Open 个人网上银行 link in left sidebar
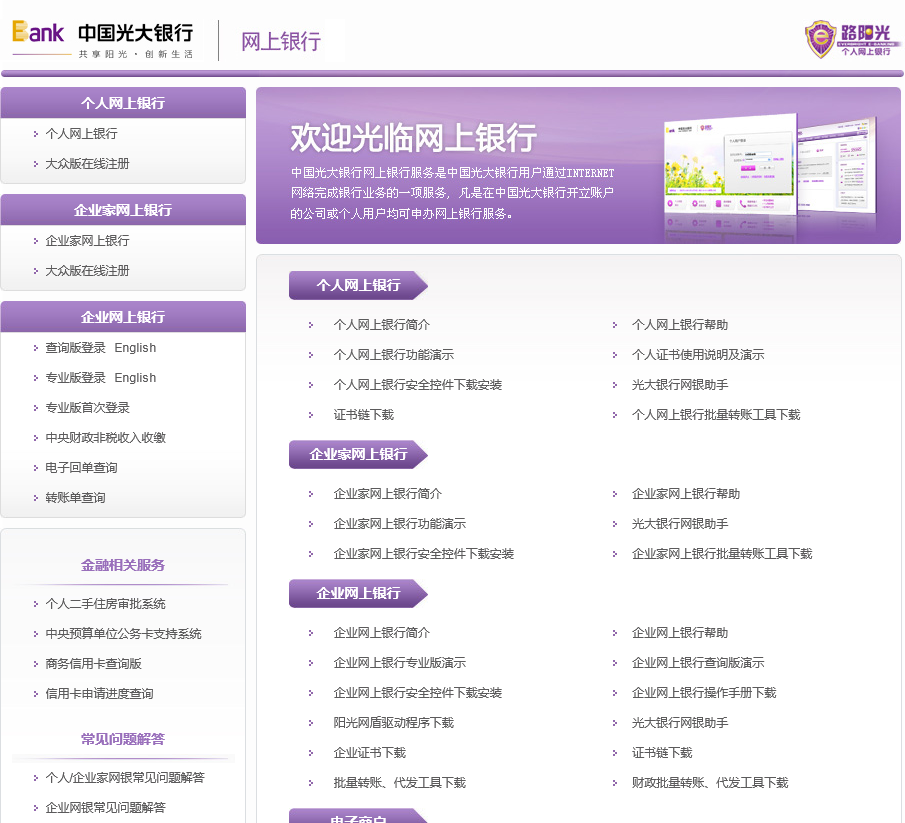This screenshot has height=823, width=905. click(81, 134)
